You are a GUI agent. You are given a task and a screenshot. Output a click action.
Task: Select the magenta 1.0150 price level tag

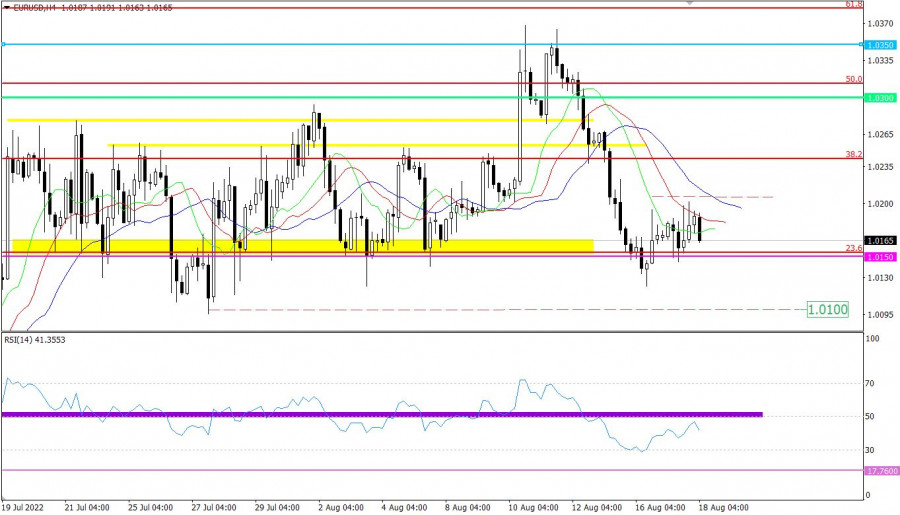pyautogui.click(x=880, y=257)
